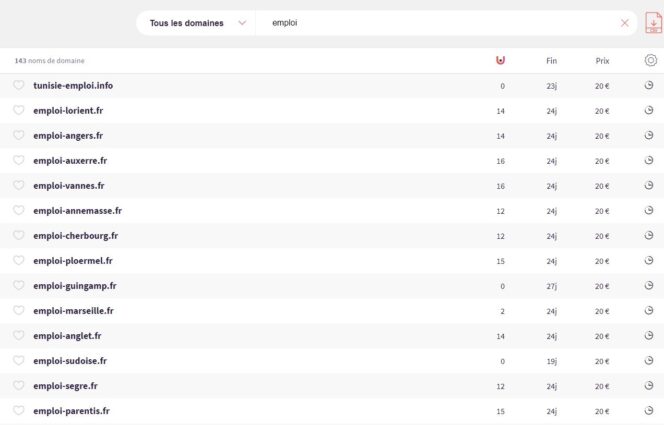
Task: Click the clock icon for emploi-lorient.fr
Action: pos(648,111)
